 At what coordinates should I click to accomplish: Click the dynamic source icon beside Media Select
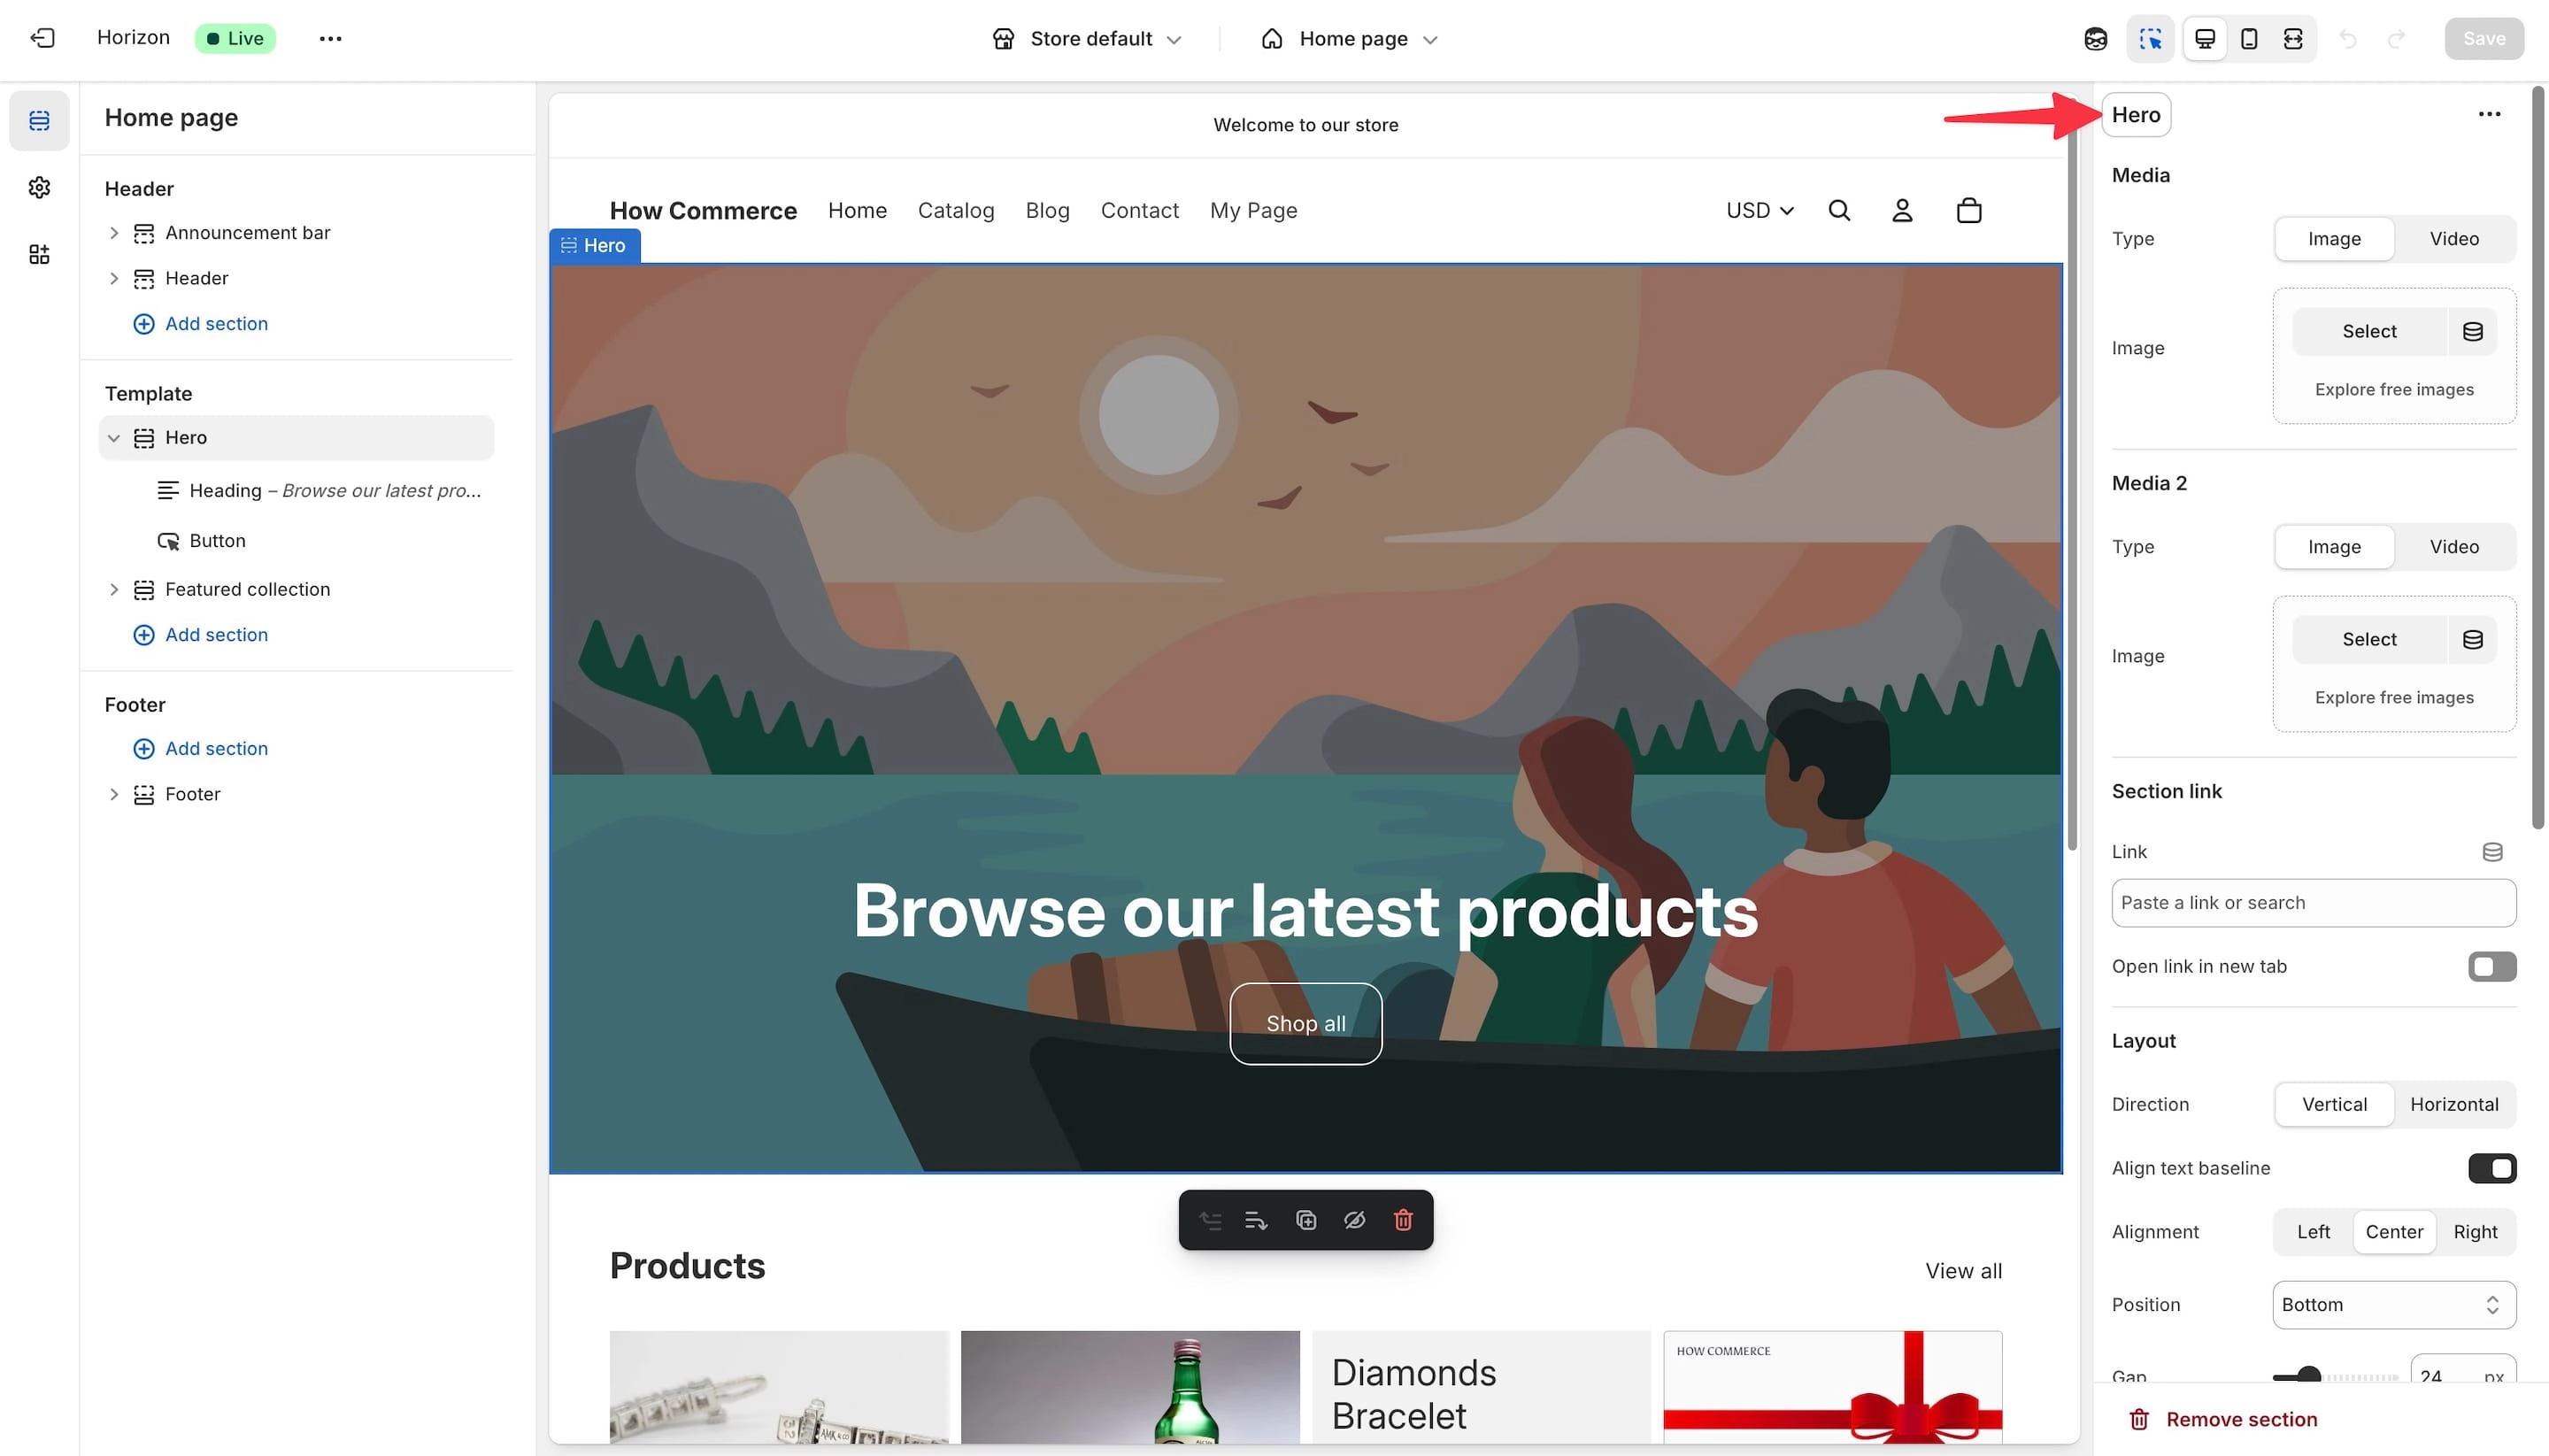coord(2472,331)
